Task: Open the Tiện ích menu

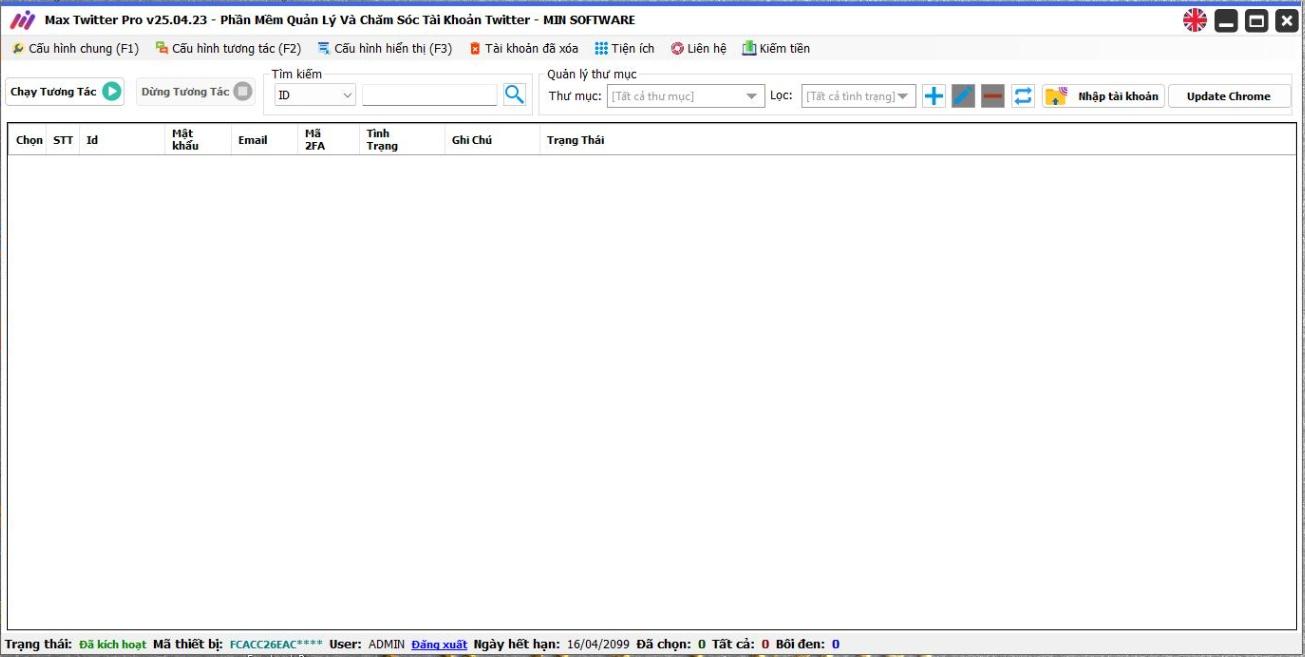Action: point(624,48)
